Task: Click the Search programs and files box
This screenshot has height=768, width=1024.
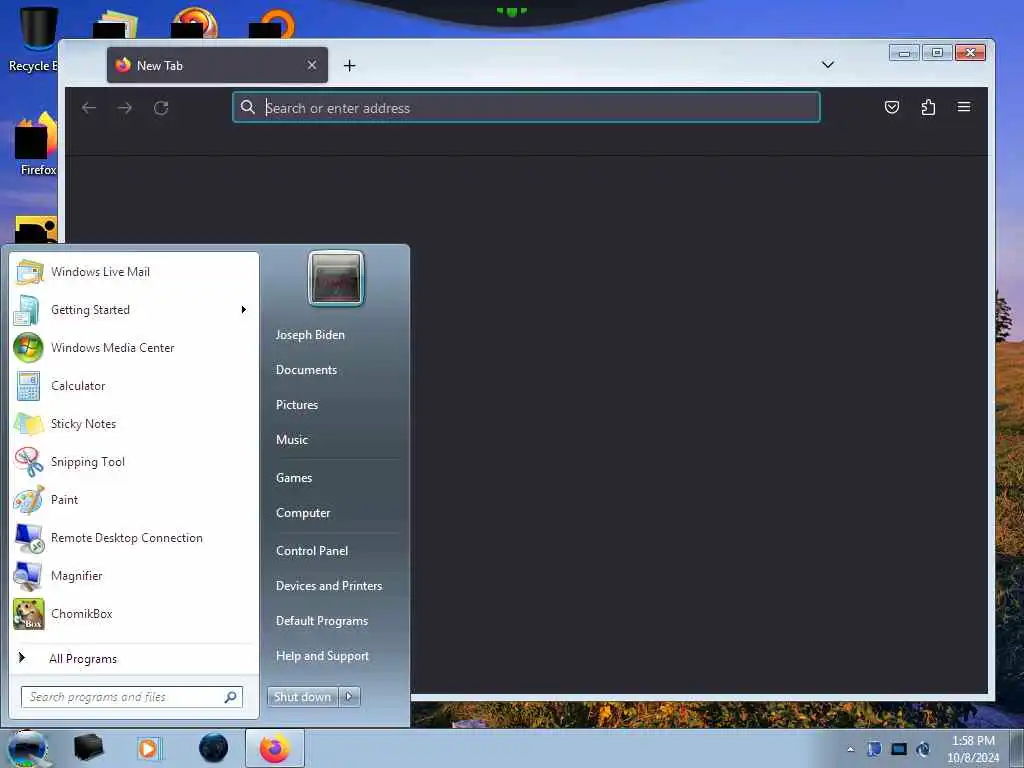Action: [x=132, y=697]
